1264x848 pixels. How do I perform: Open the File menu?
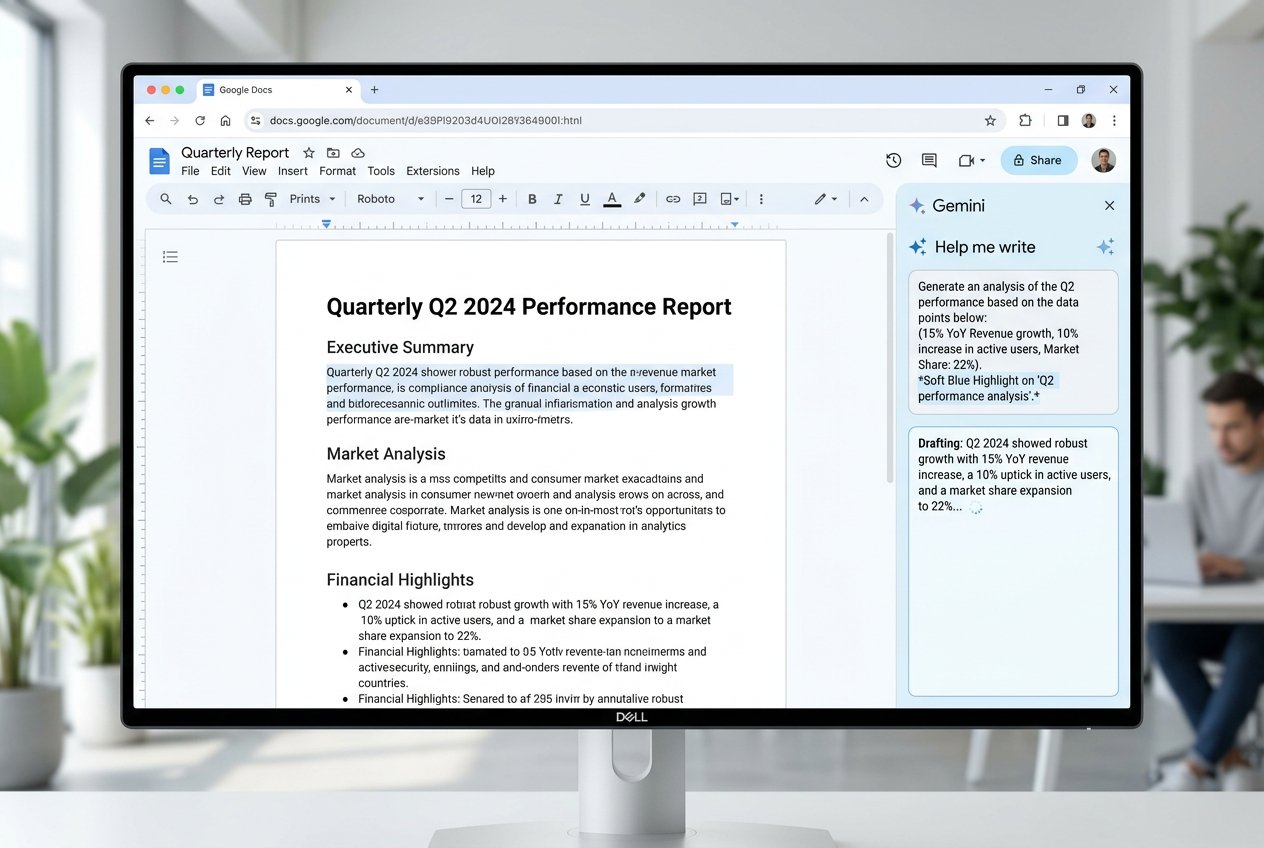click(190, 171)
